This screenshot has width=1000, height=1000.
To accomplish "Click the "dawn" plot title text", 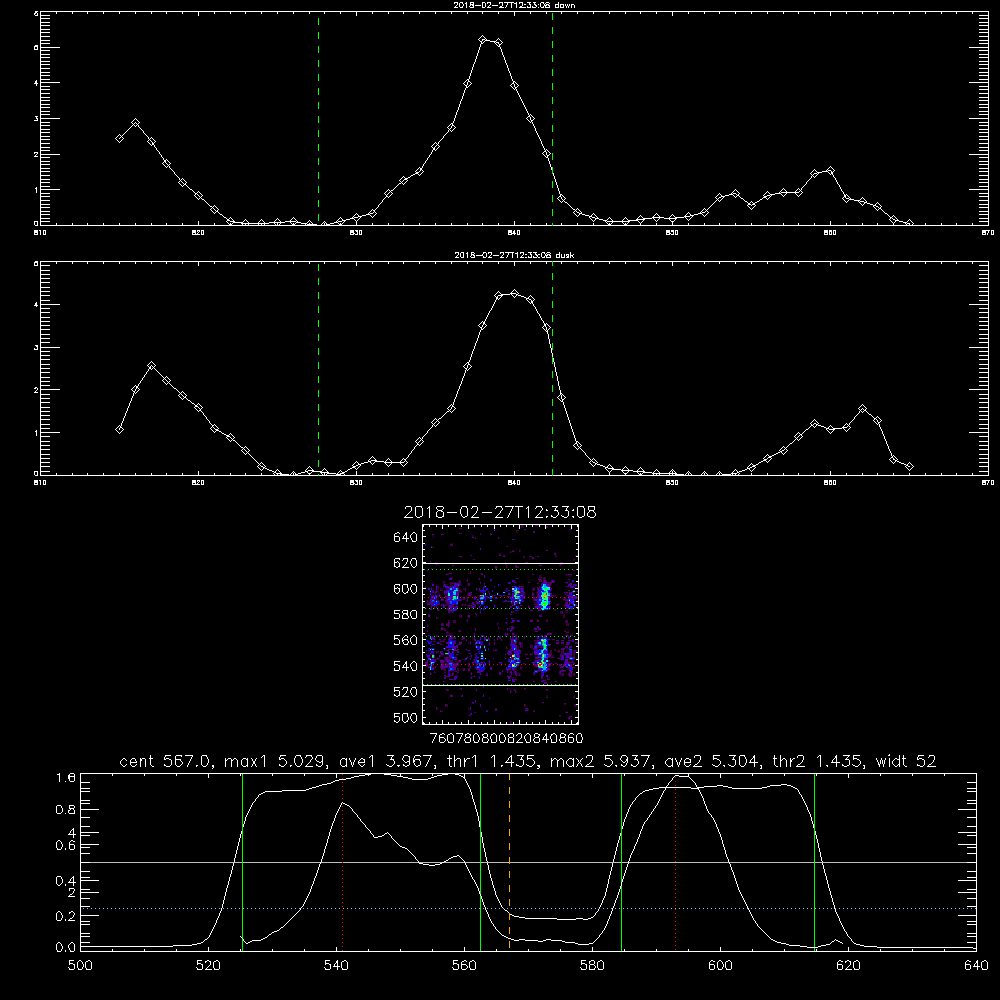I will point(514,5).
